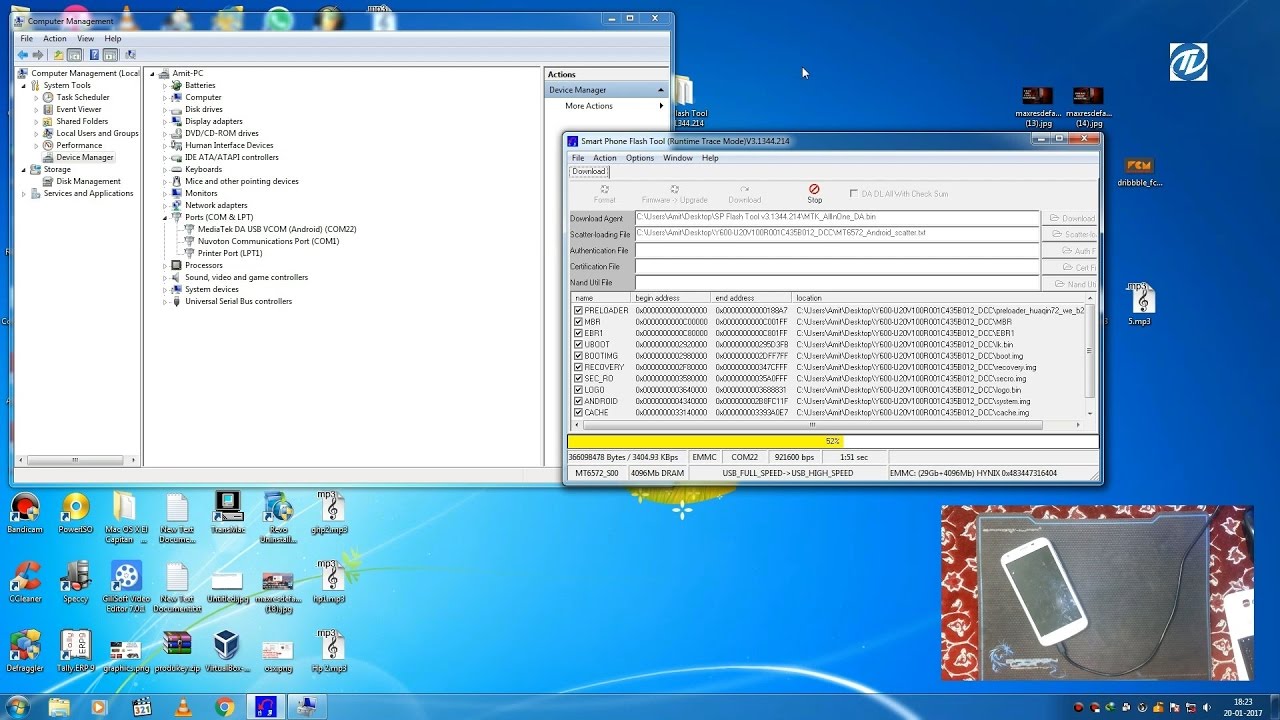1280x720 pixels.
Task: Open Windows Start button
Action: click(18, 707)
